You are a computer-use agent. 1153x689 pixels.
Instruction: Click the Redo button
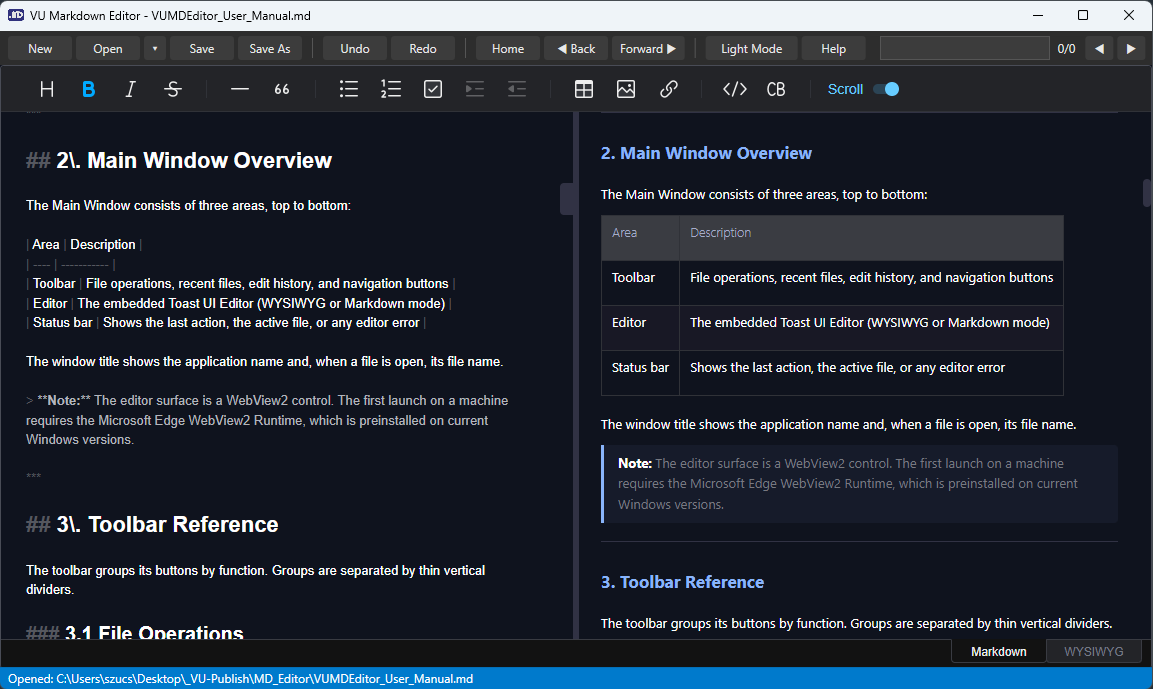(423, 49)
